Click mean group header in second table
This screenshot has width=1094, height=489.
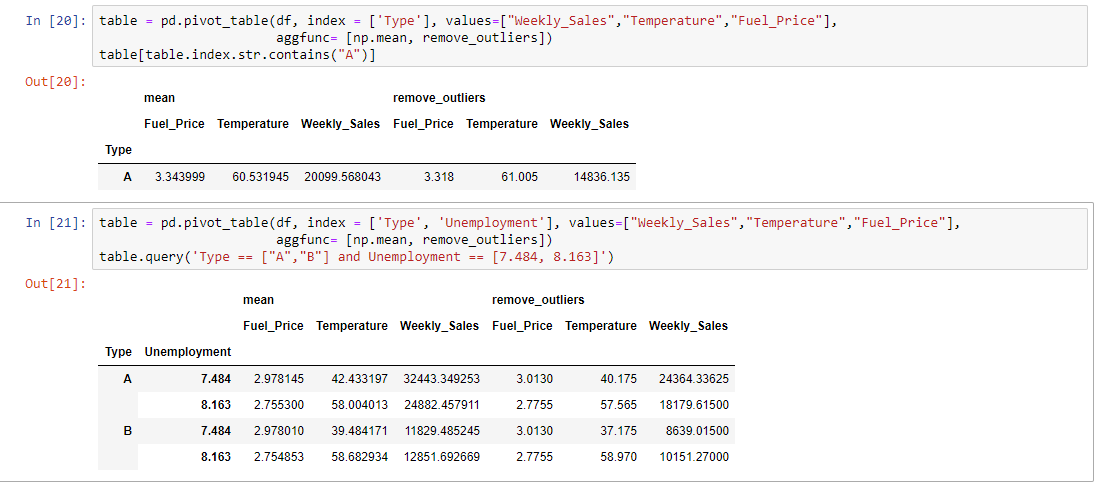click(x=258, y=300)
